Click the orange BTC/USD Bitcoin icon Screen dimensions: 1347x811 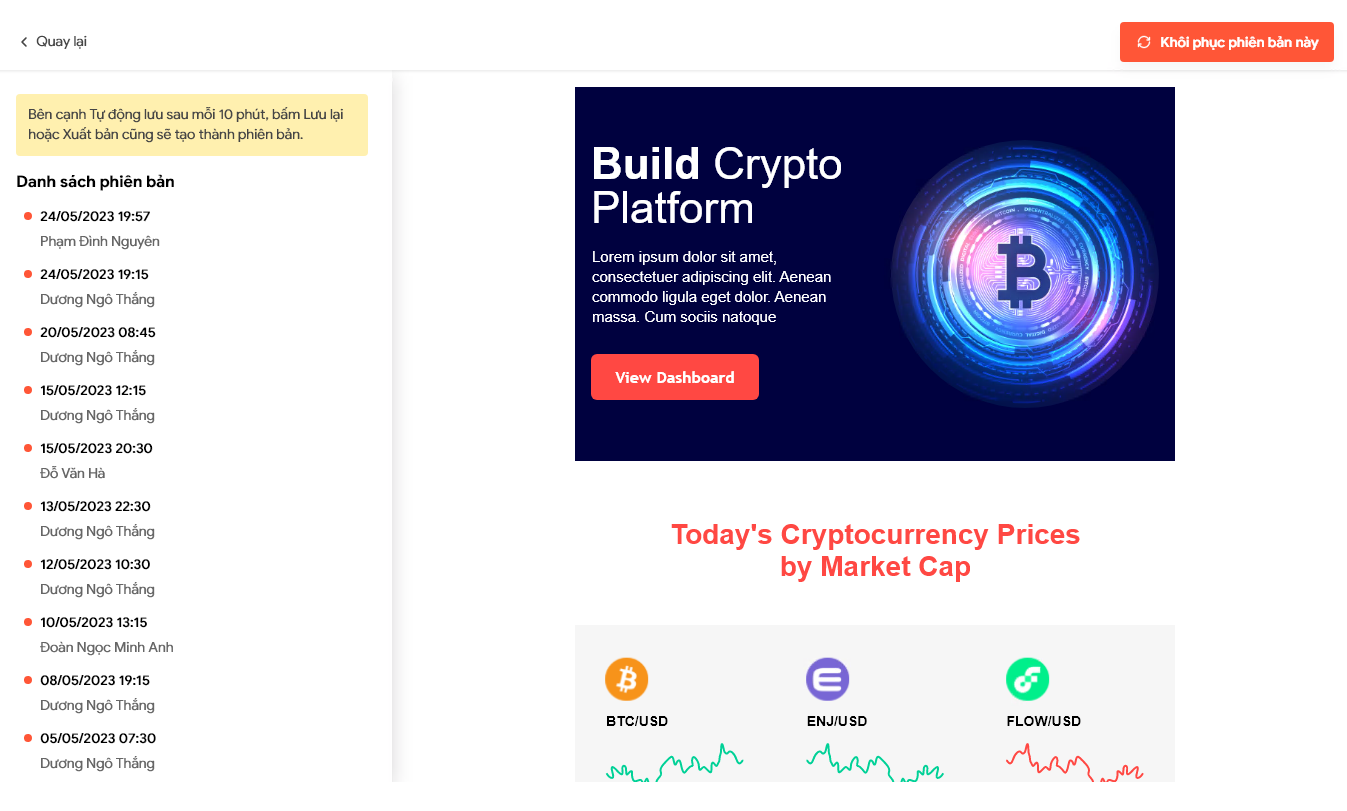pyautogui.click(x=627, y=679)
